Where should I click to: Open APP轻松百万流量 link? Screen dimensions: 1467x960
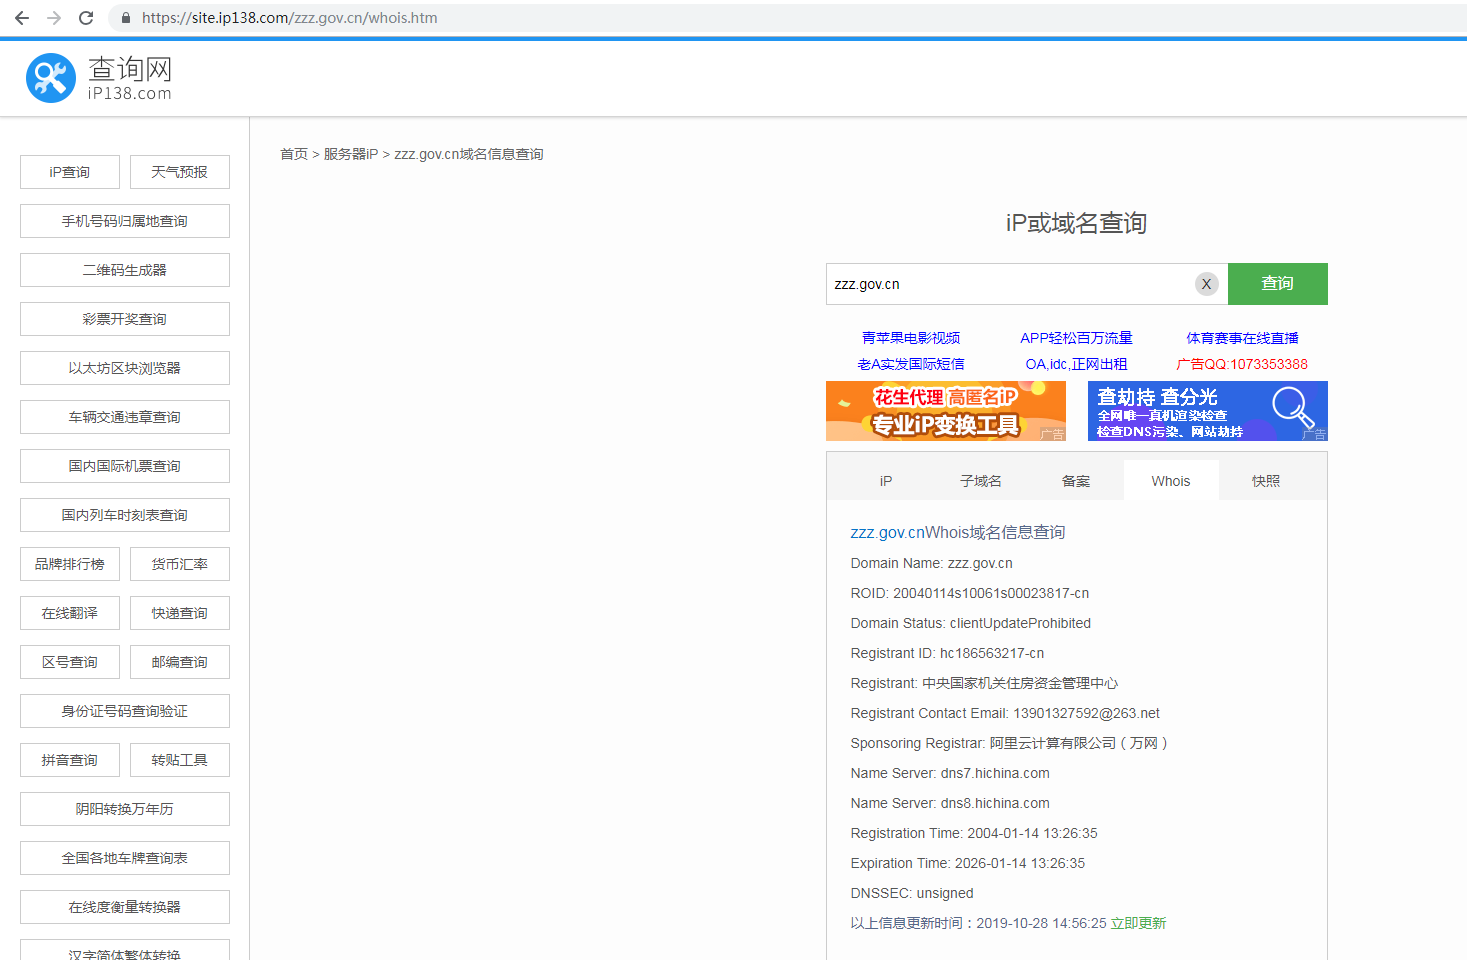point(1076,338)
